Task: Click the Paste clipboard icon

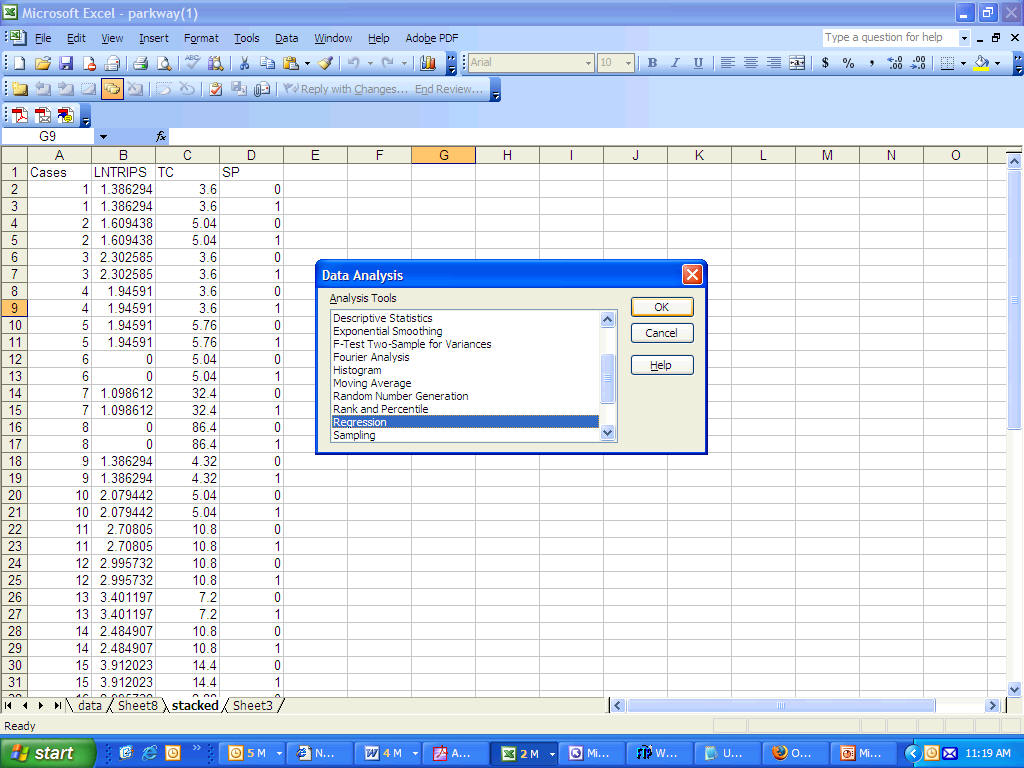Action: (291, 63)
